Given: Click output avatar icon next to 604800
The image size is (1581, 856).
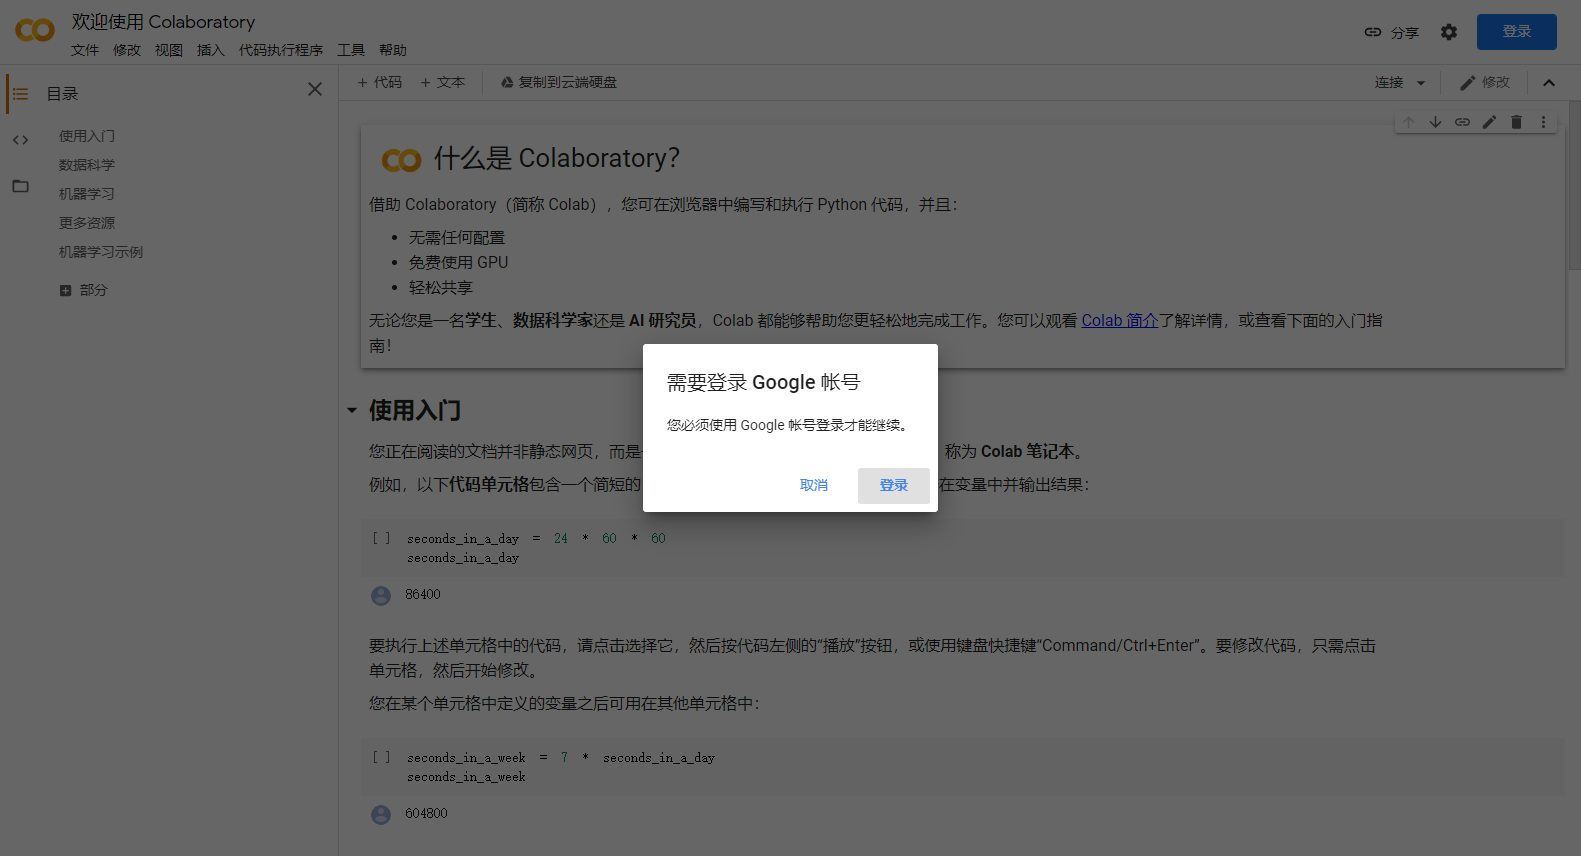Looking at the screenshot, I should coord(381,815).
